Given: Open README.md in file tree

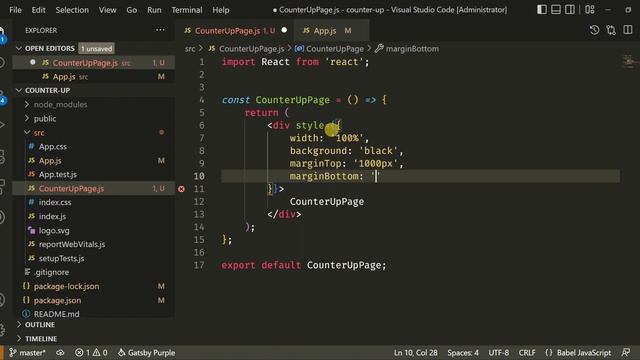Looking at the screenshot, I should (x=94, y=314).
